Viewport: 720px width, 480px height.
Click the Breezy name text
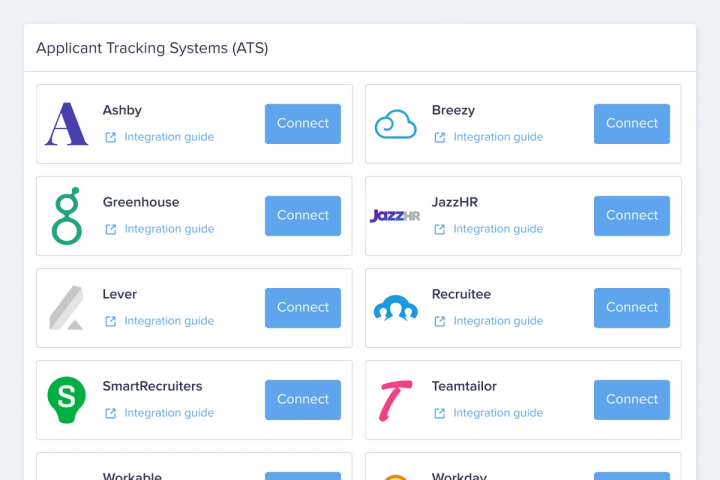(x=453, y=110)
